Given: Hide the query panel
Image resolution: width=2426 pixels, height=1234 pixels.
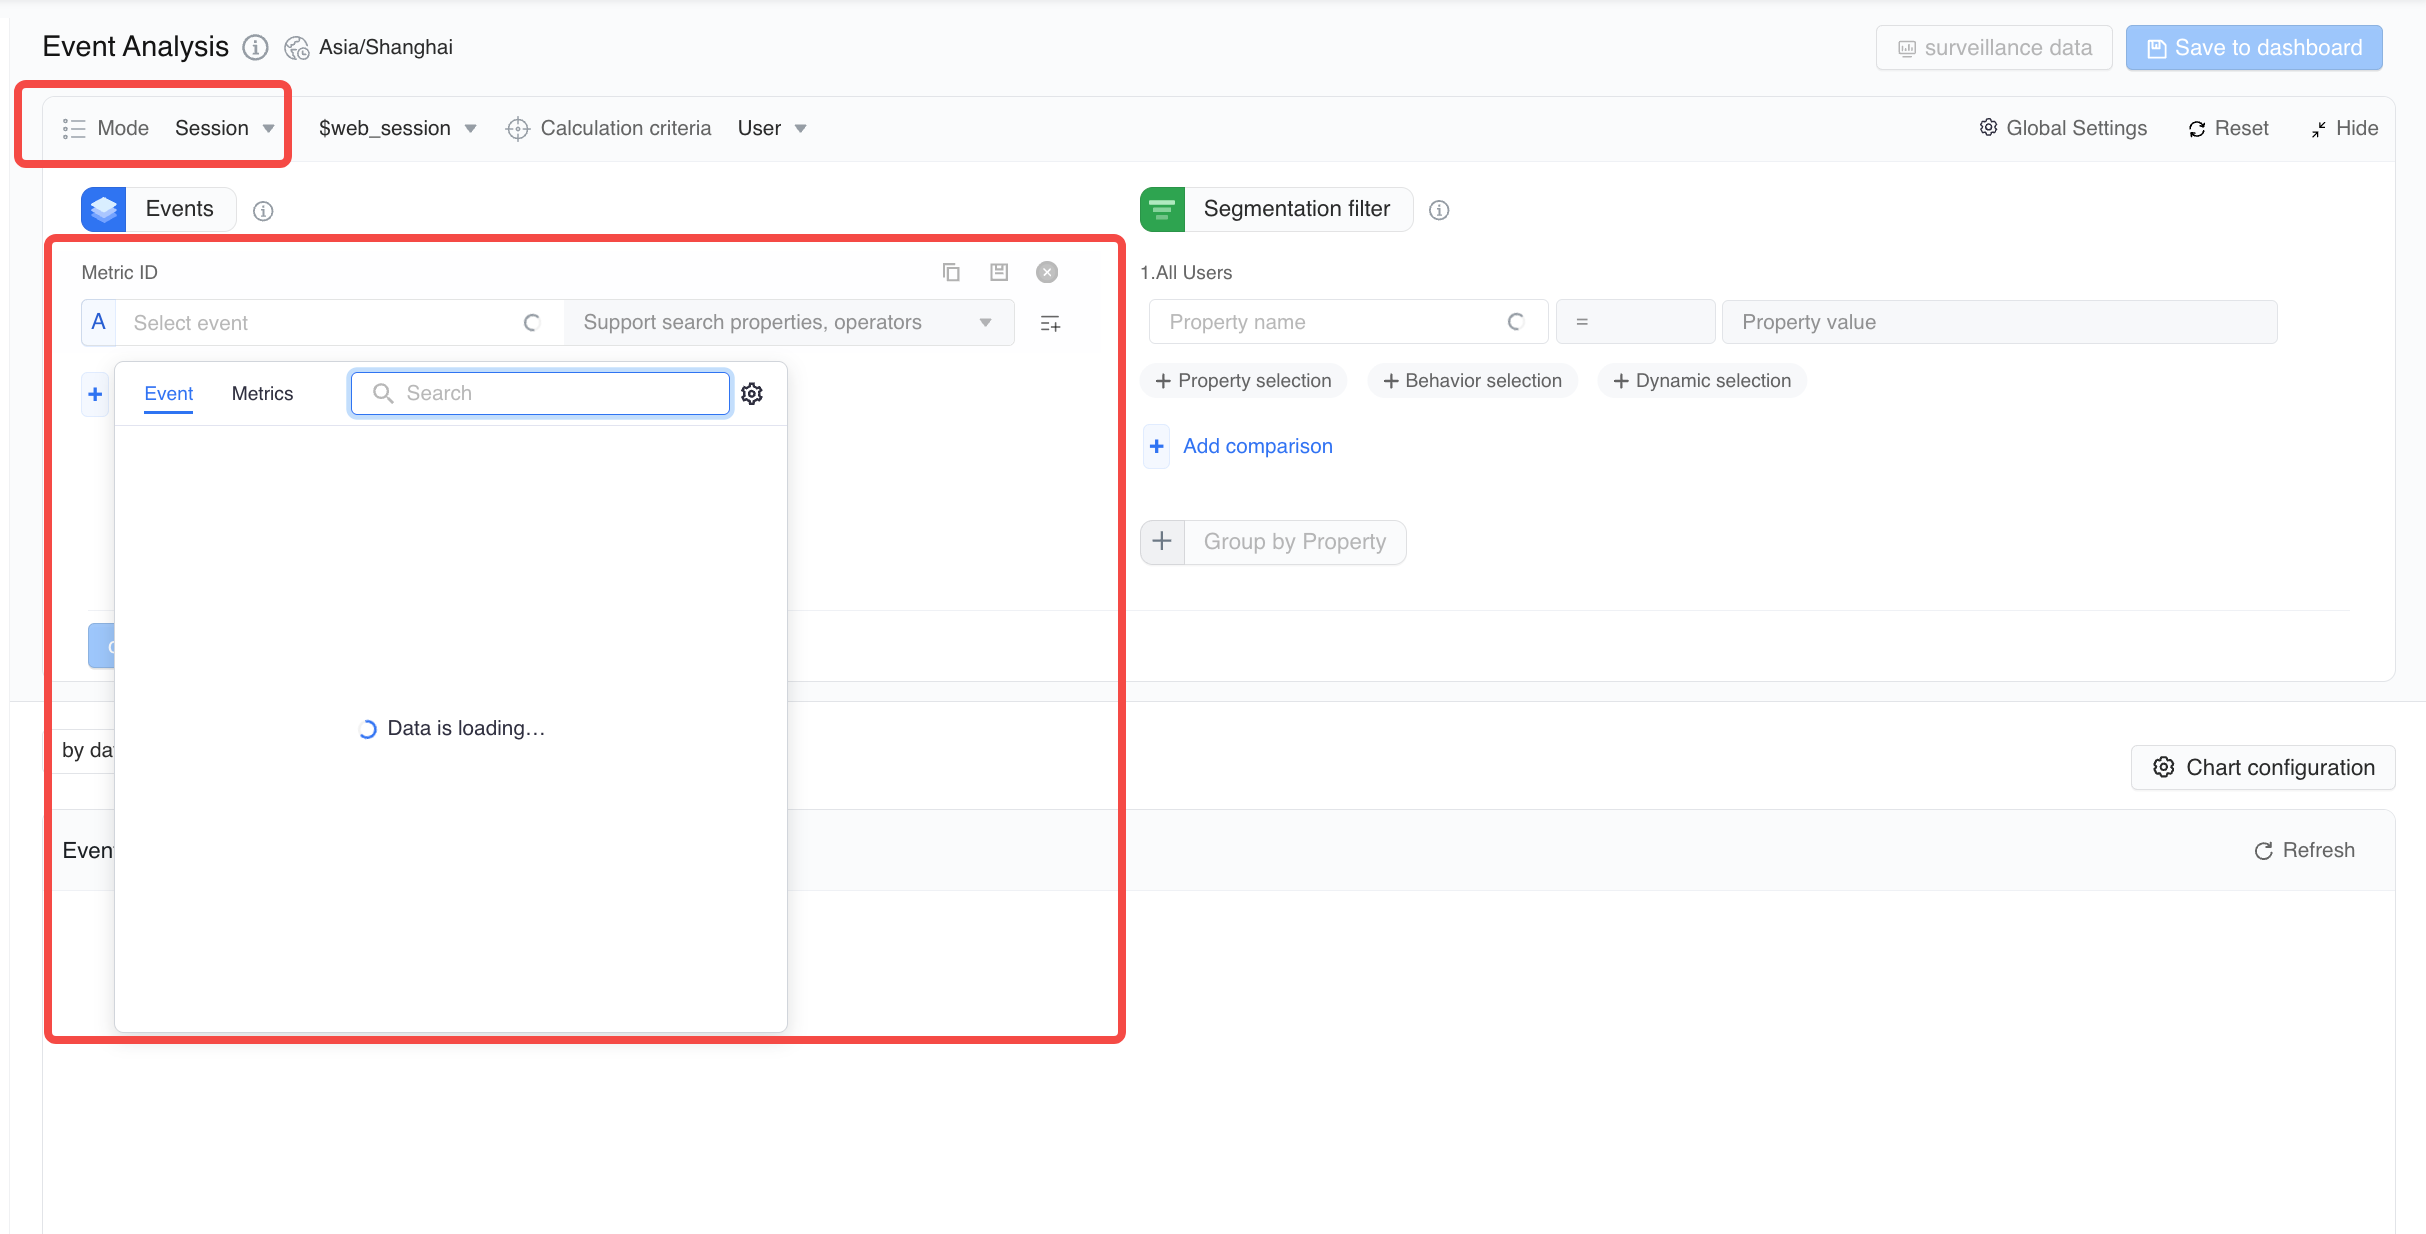Looking at the screenshot, I should pos(2344,128).
